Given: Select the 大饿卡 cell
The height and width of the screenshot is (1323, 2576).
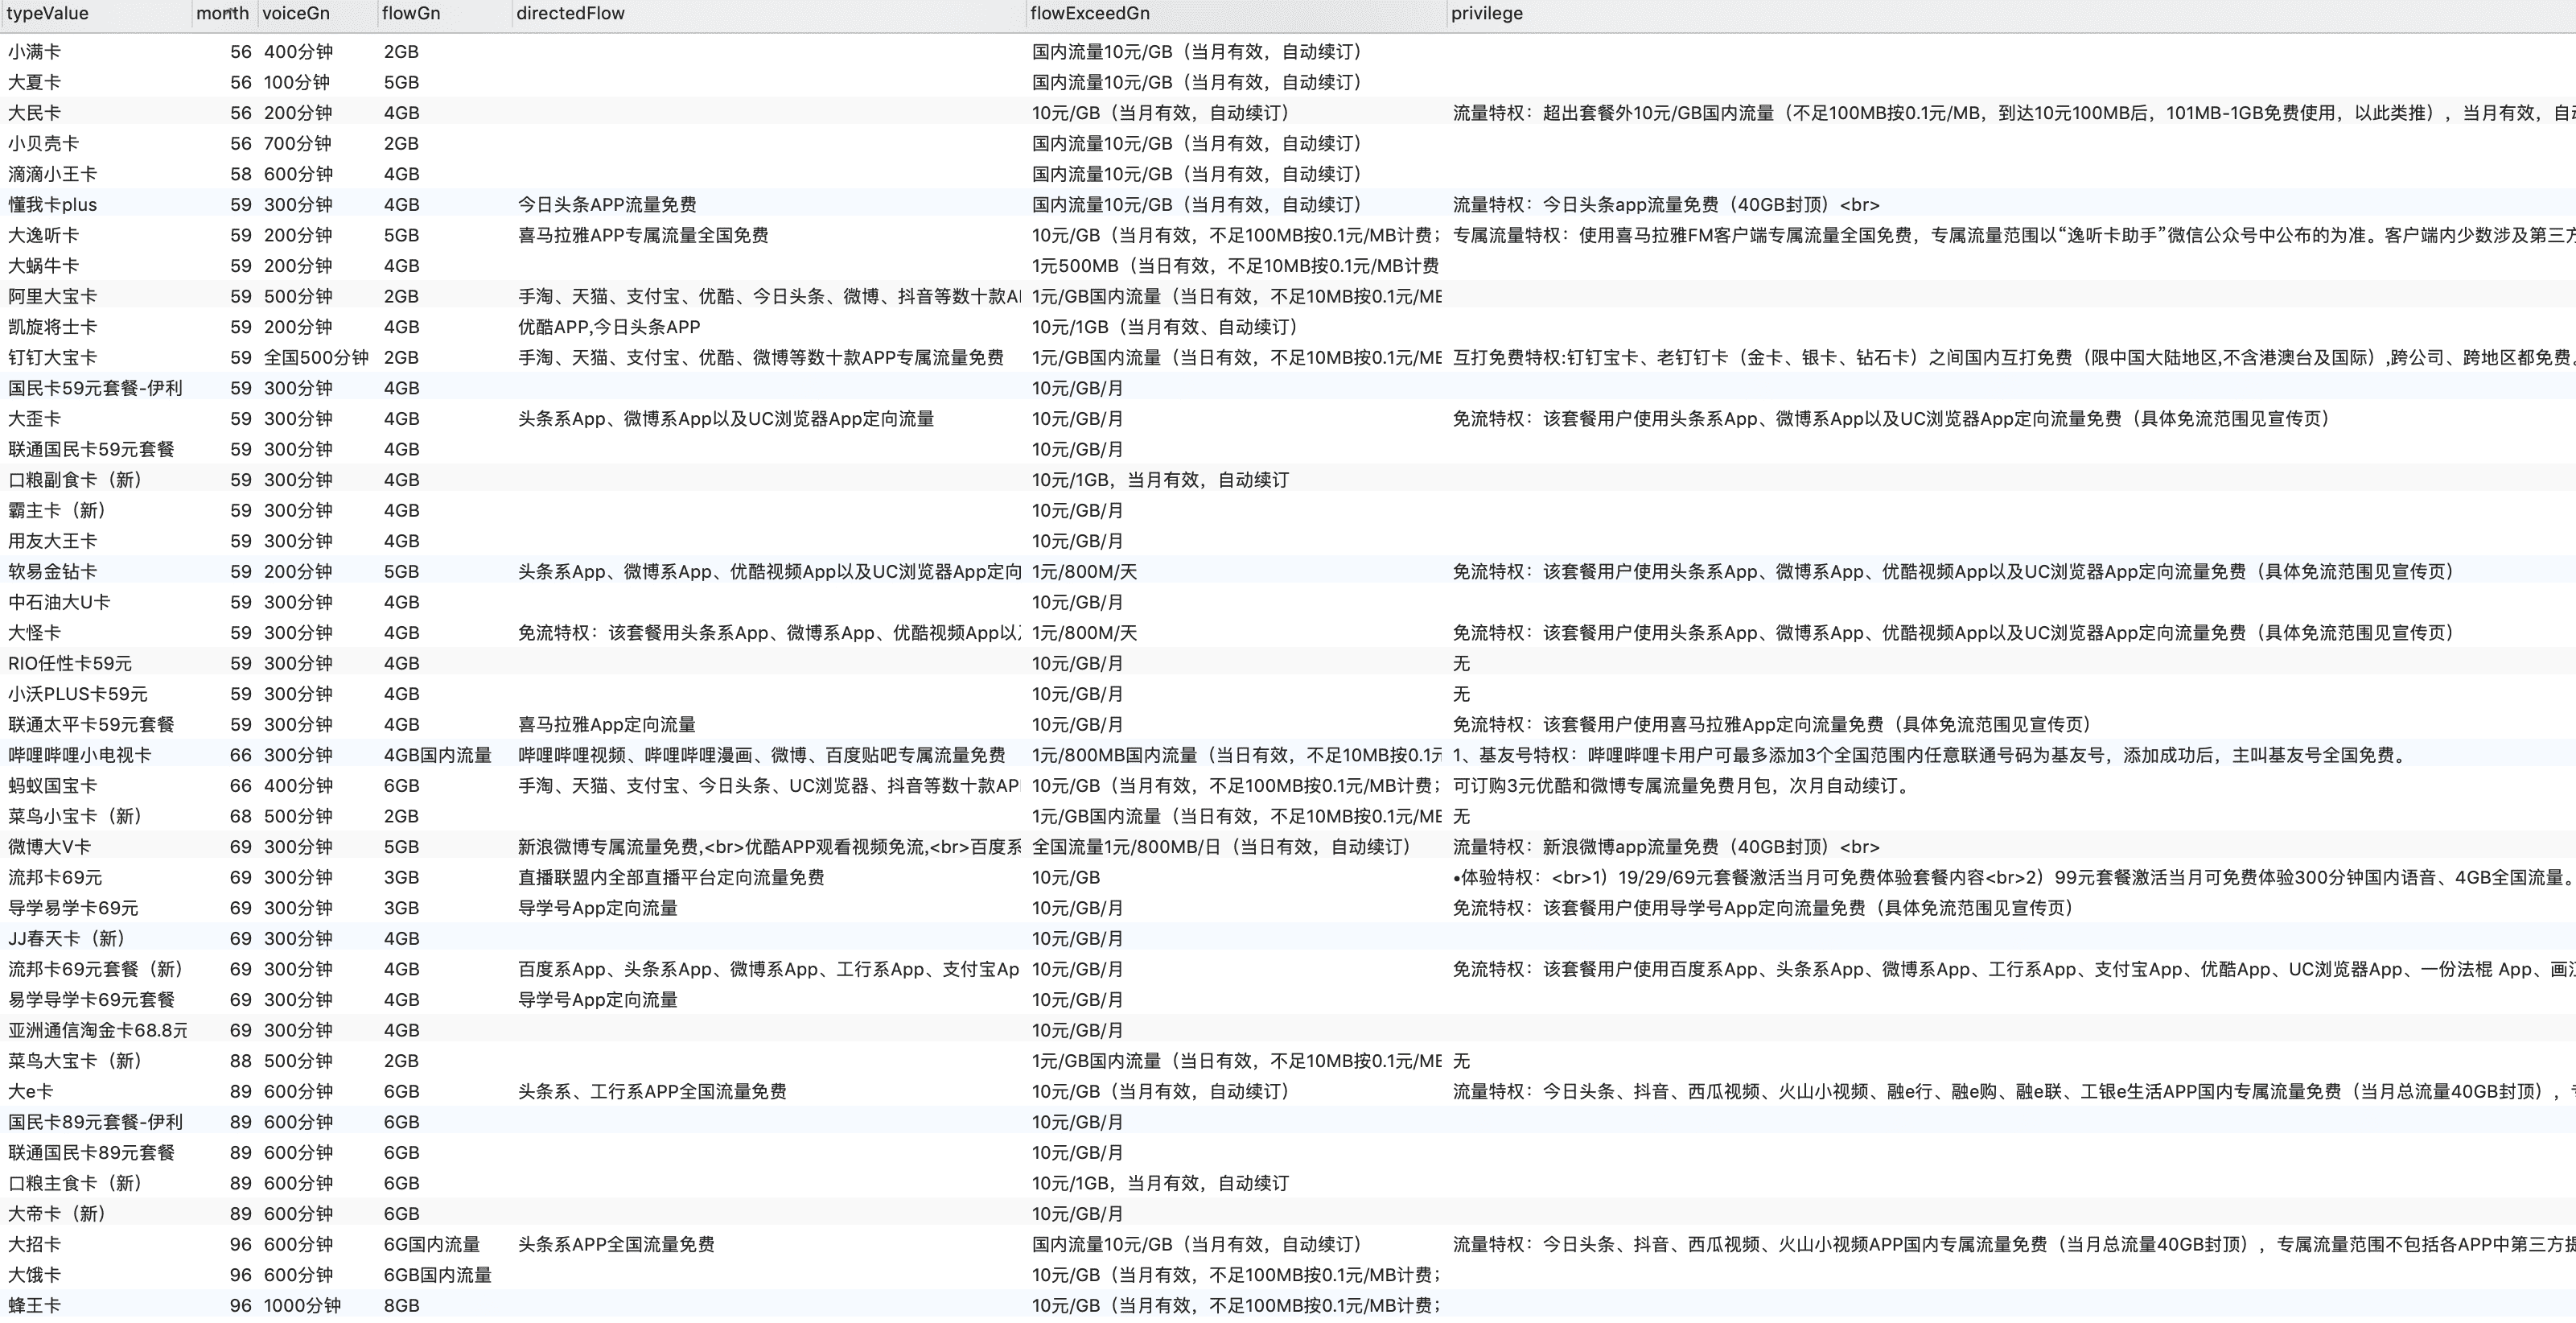Looking at the screenshot, I should pyautogui.click(x=34, y=1275).
